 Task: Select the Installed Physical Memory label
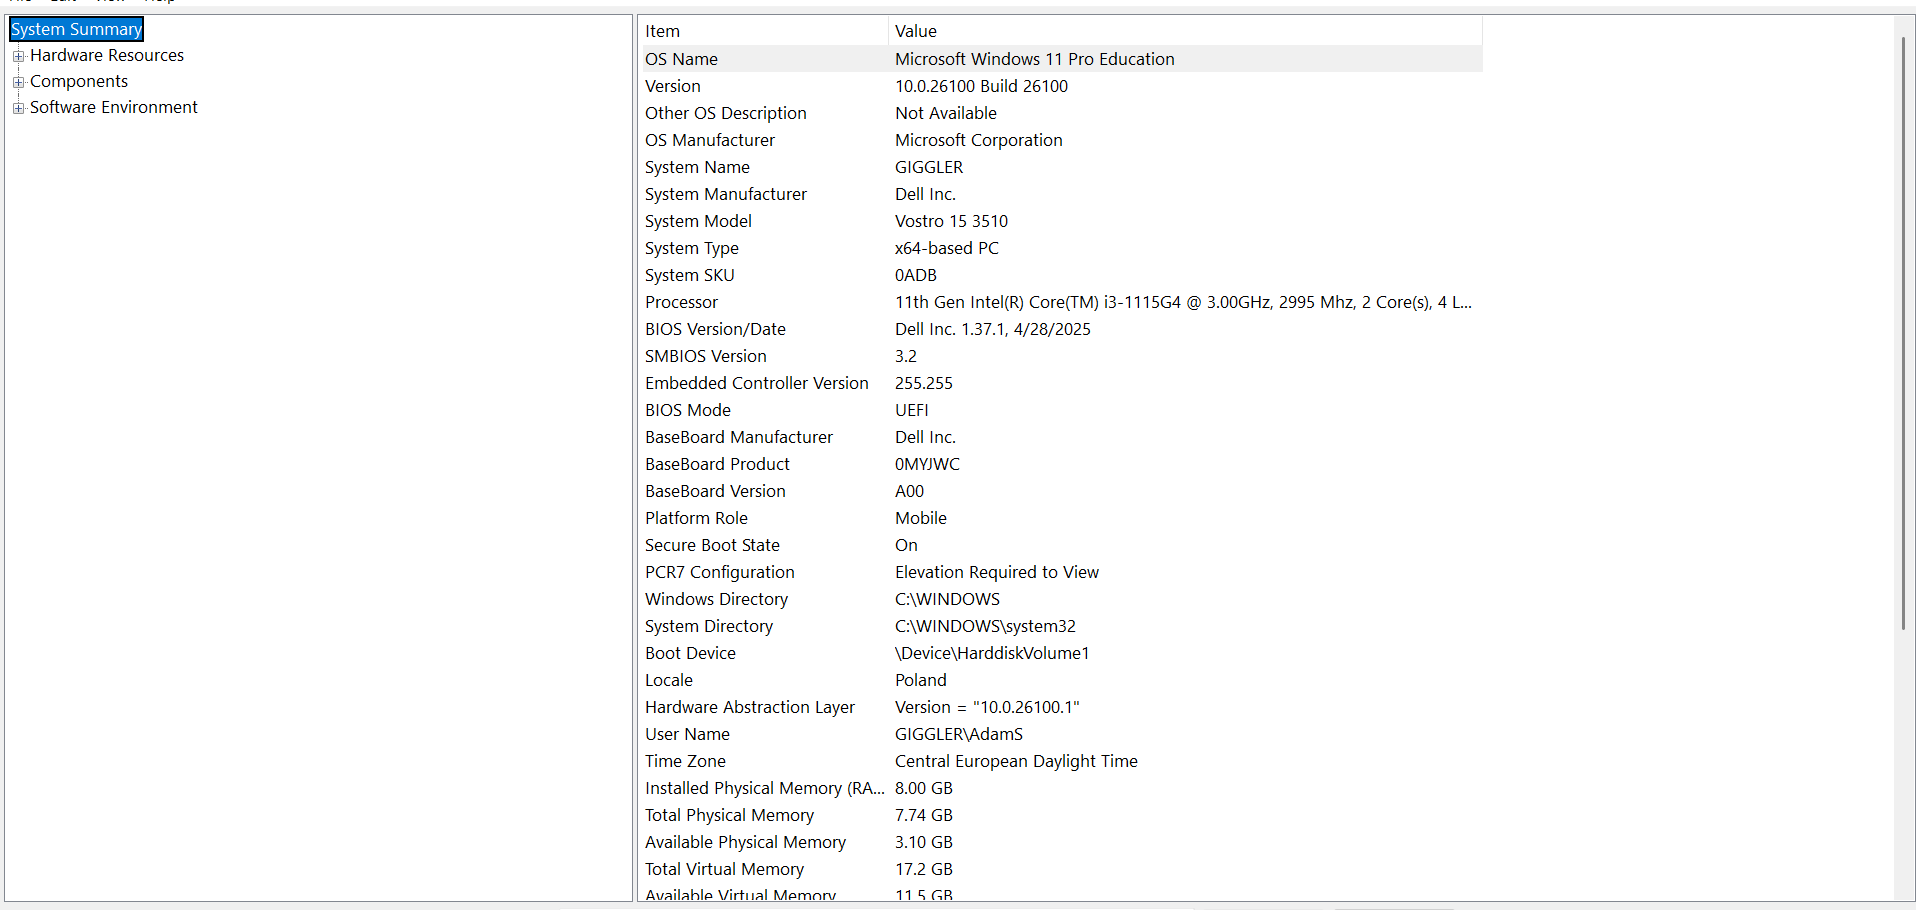(x=765, y=788)
